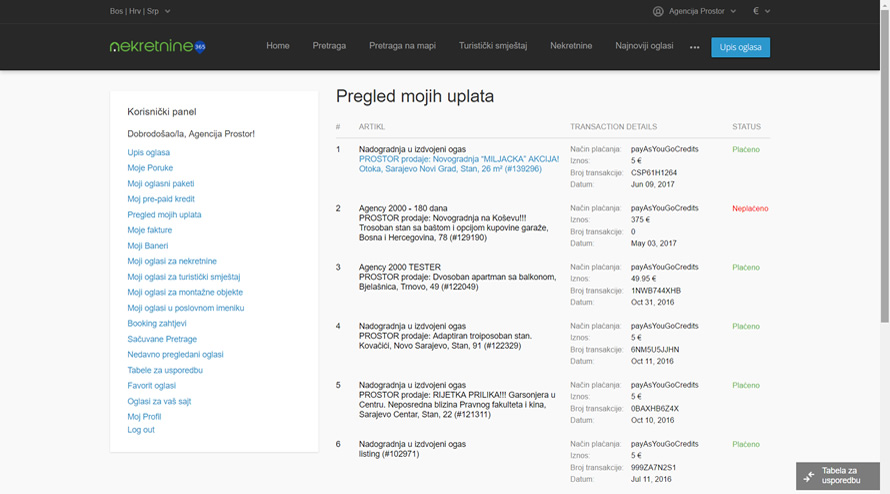Screen dimensions: 890x494
Task: Open Najnoviji oglasi in navigation bar
Action: (644, 46)
